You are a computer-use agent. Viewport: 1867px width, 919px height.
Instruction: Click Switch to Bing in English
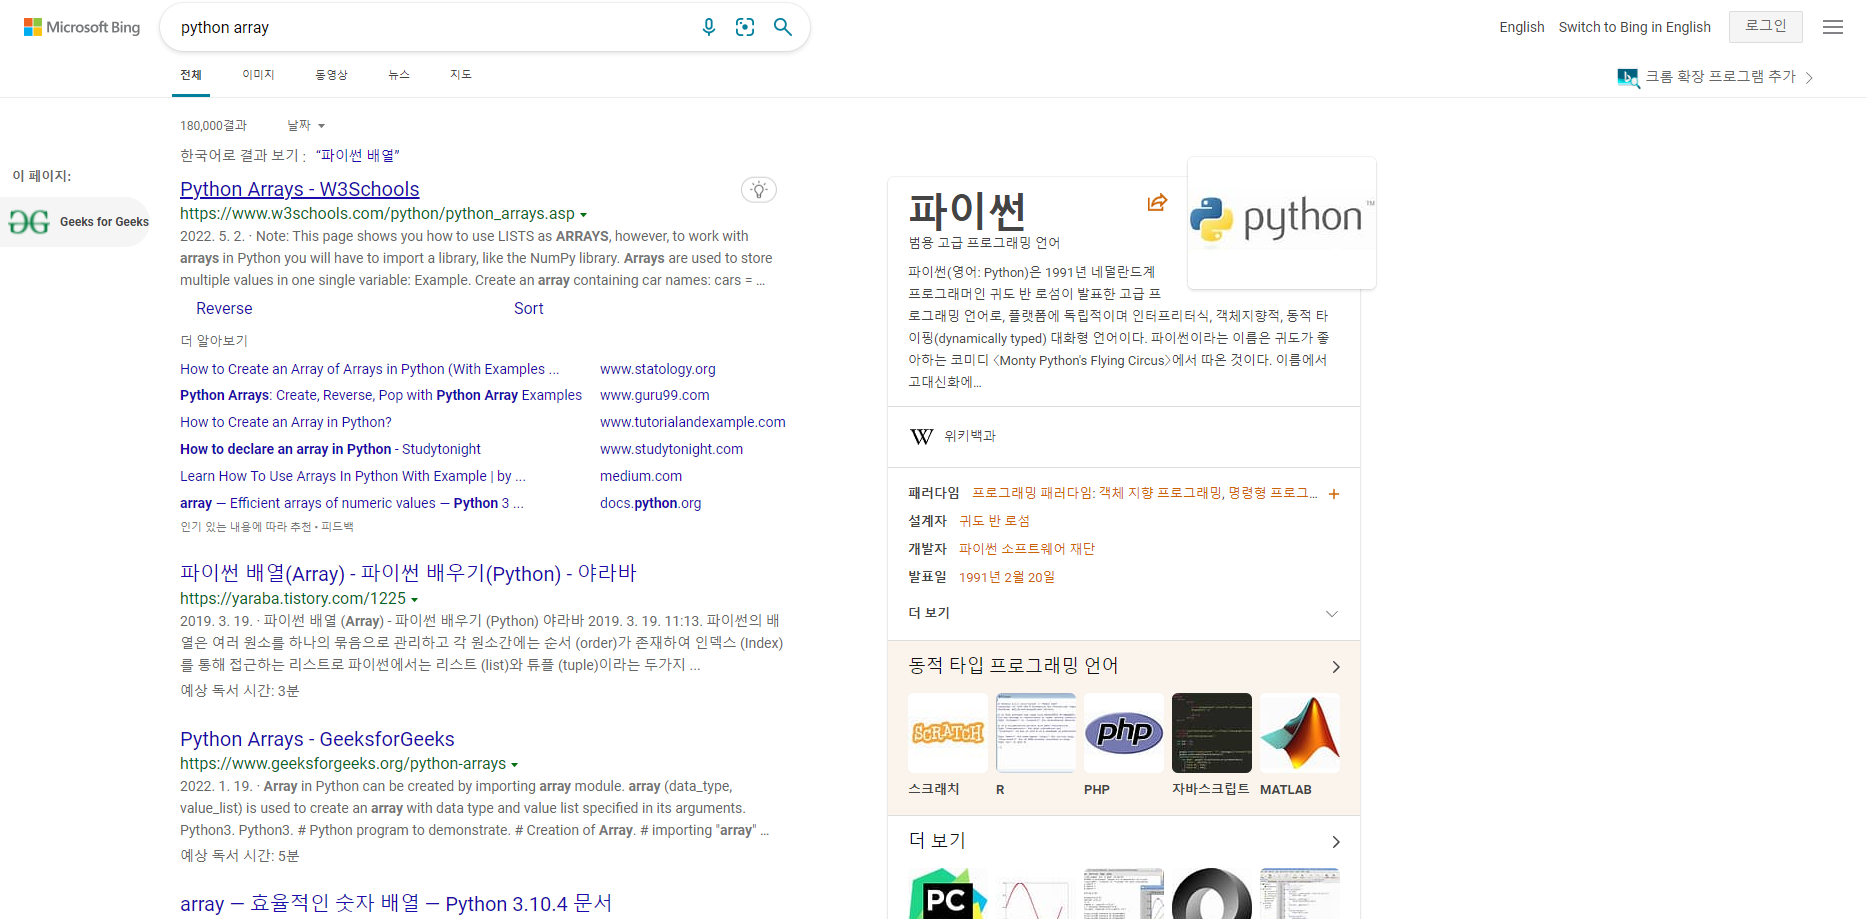click(1634, 27)
